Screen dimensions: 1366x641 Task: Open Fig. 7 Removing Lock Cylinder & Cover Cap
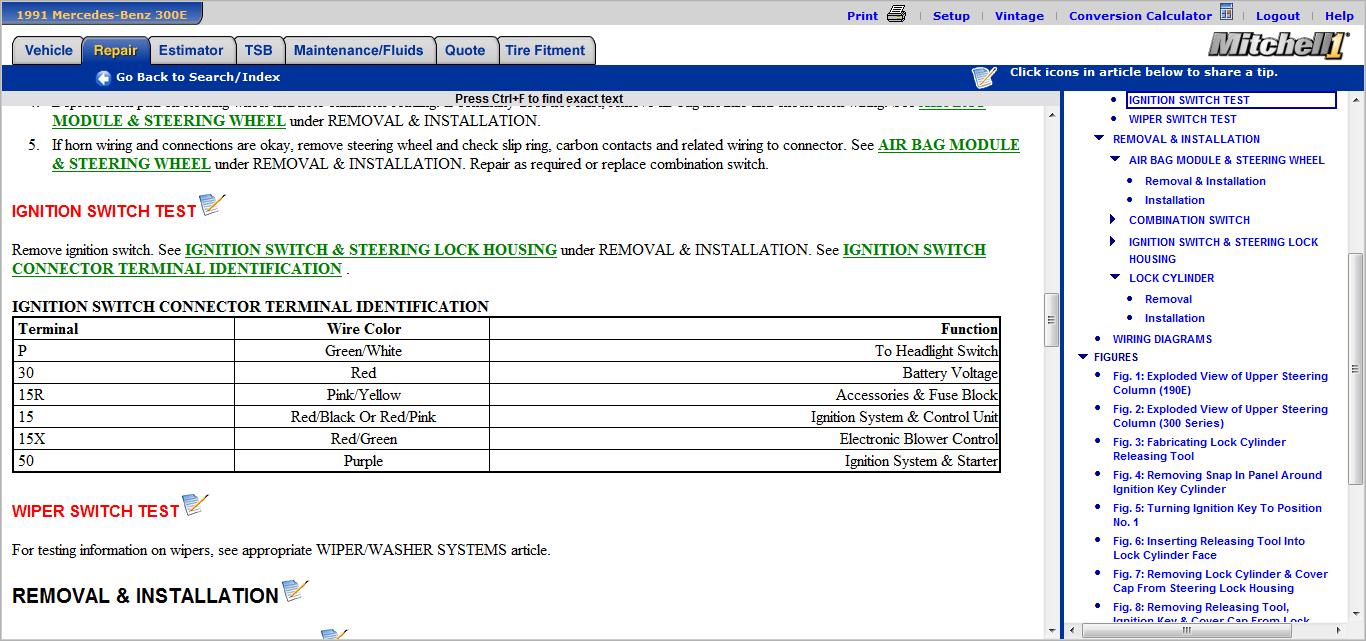point(1220,581)
